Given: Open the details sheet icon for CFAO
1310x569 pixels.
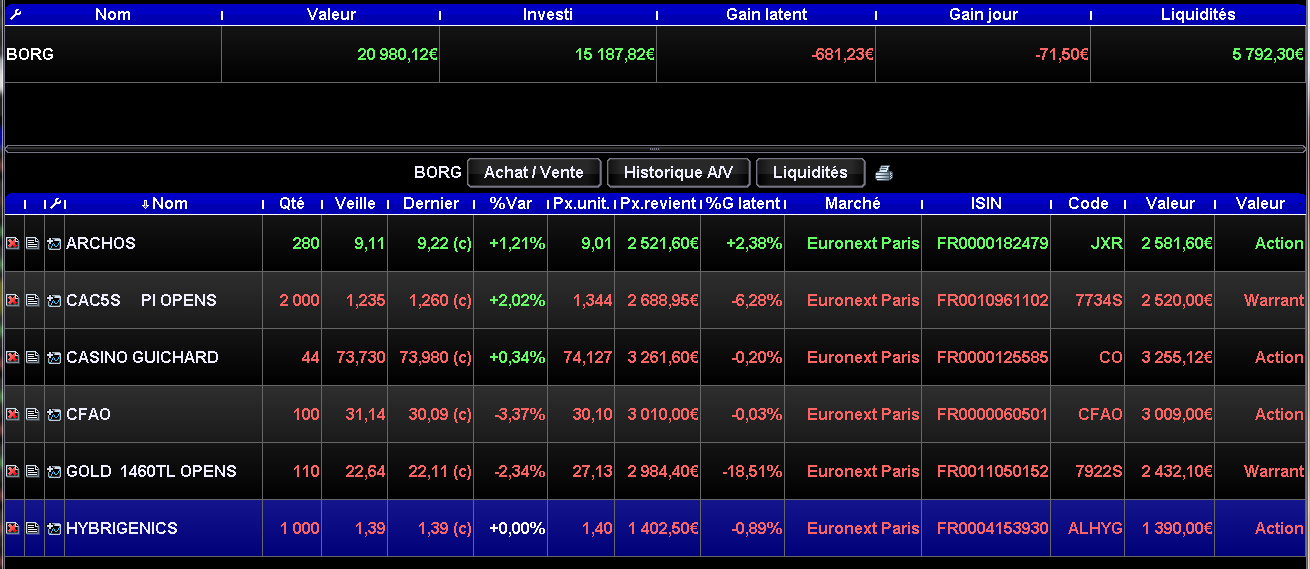Looking at the screenshot, I should (33, 414).
